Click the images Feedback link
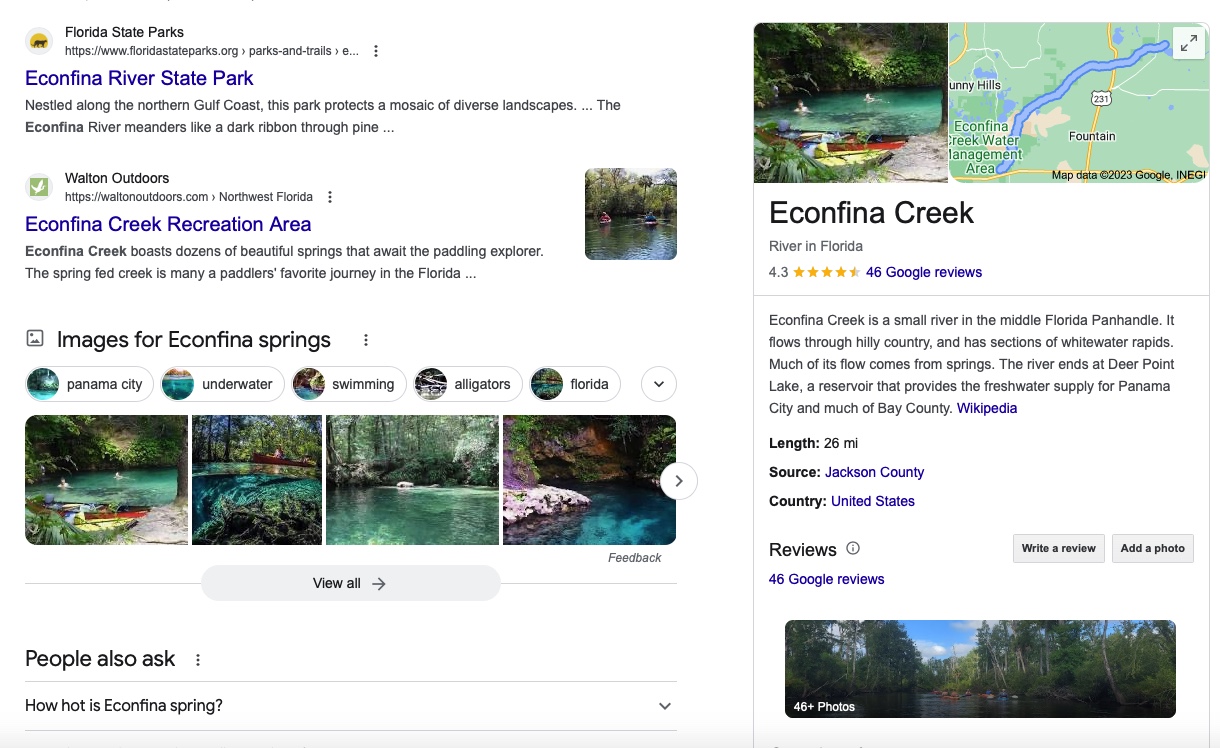The image size is (1220, 748). (x=635, y=558)
